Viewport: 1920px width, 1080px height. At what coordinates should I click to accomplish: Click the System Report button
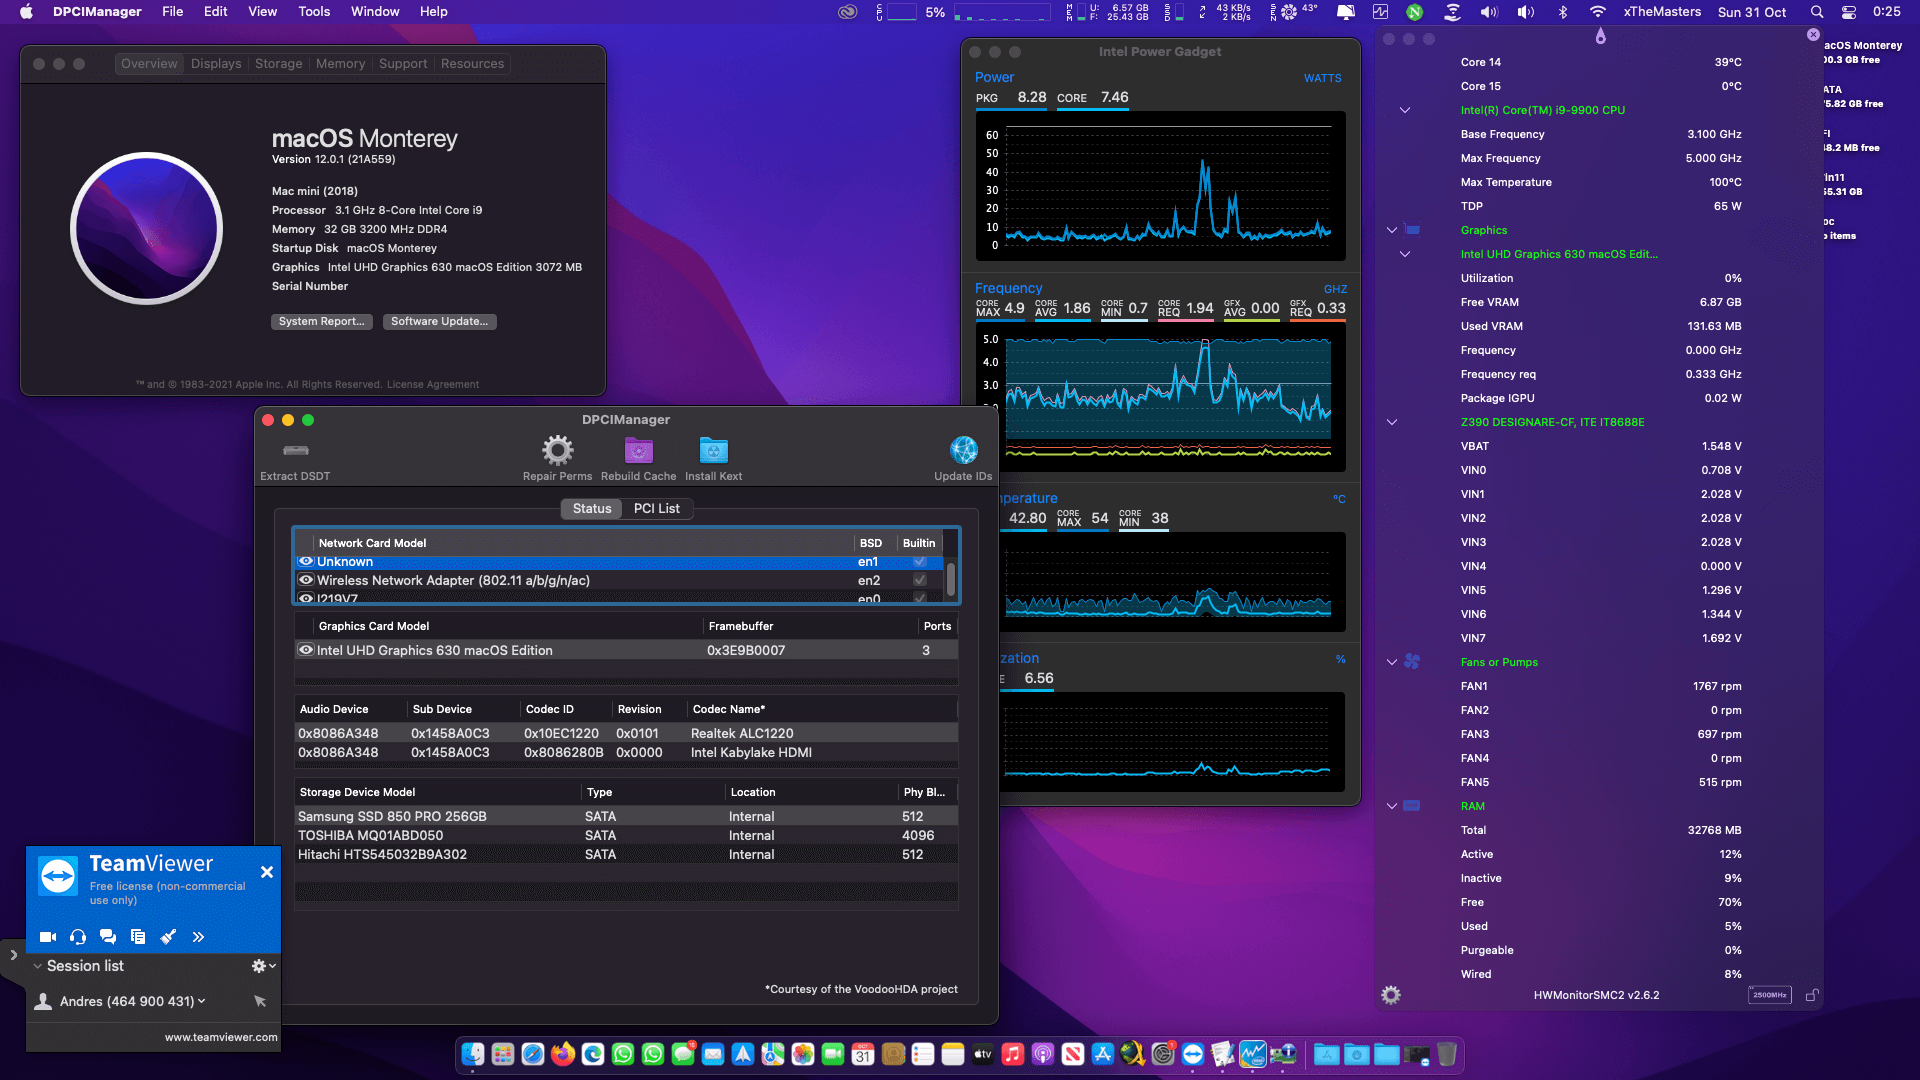pos(321,321)
